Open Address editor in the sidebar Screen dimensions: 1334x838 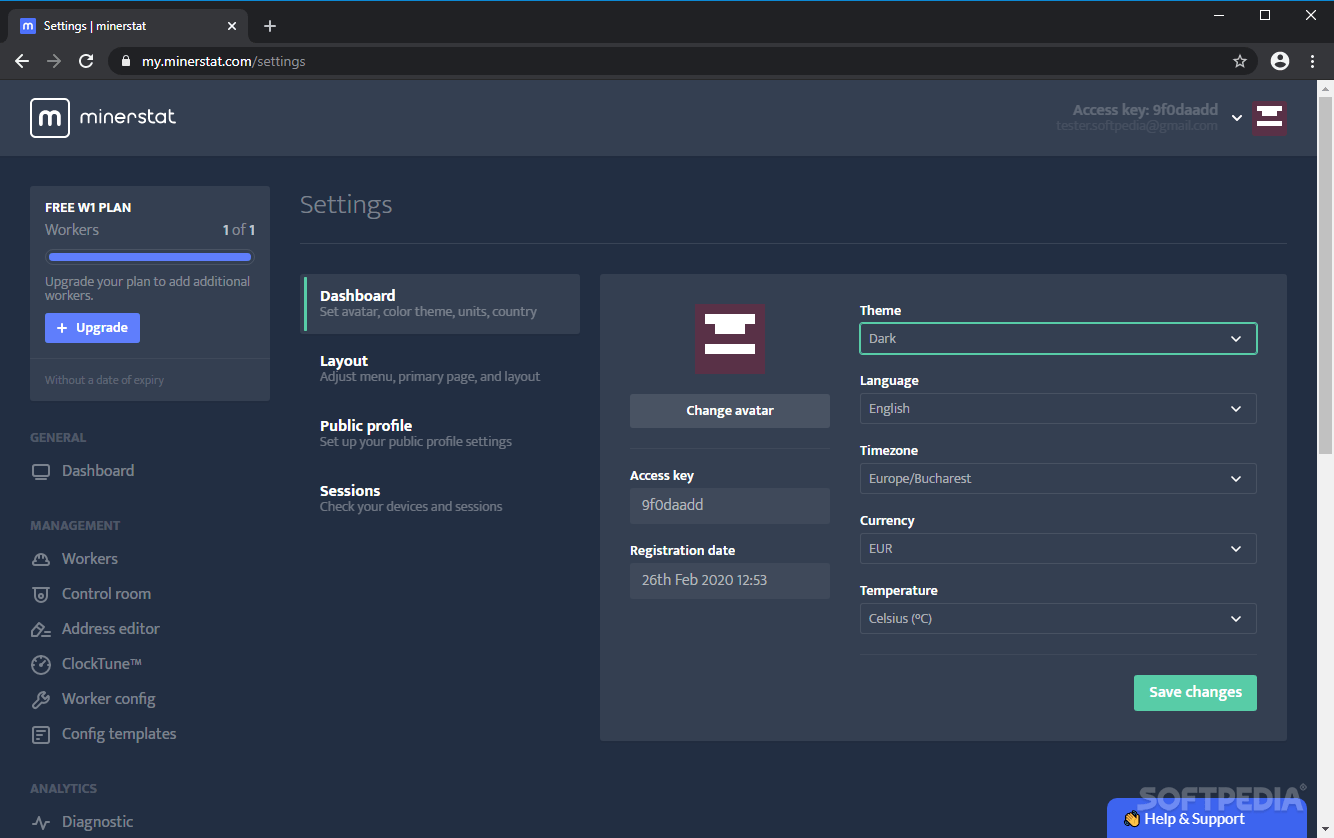[x=111, y=629]
